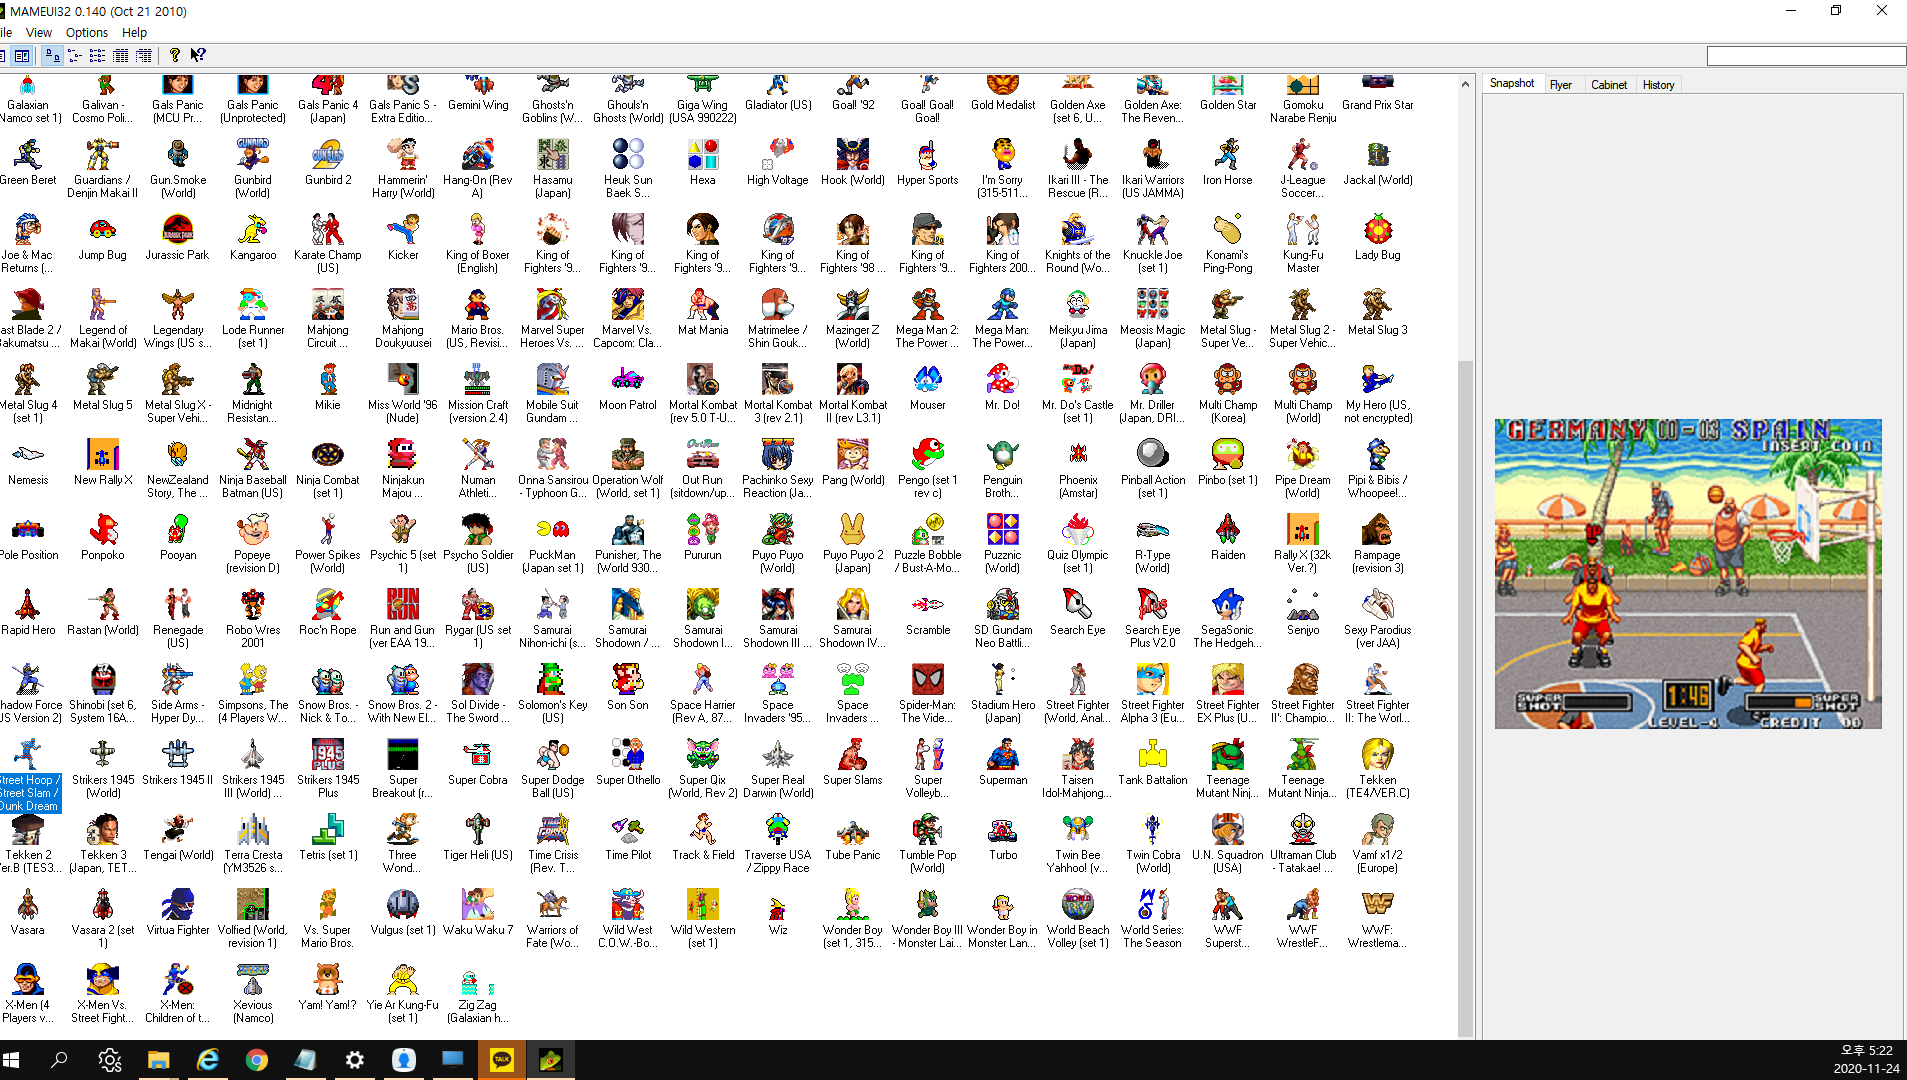Select the Turbo game icon

pos(1003,830)
